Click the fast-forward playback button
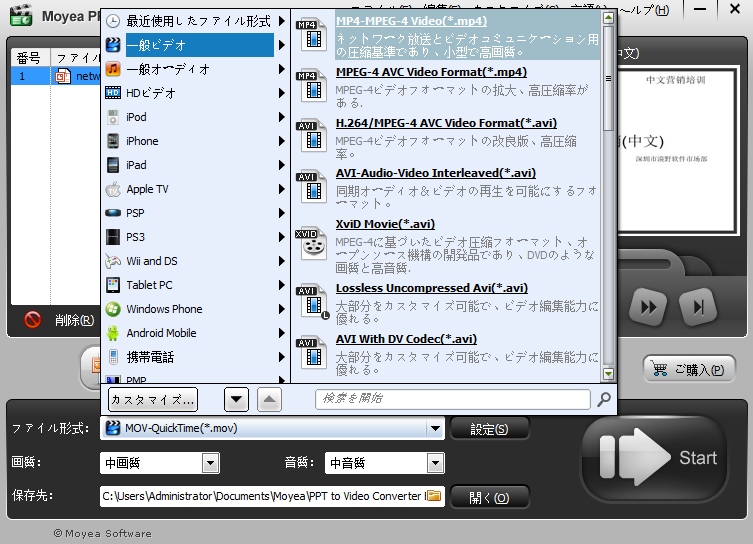 click(648, 307)
